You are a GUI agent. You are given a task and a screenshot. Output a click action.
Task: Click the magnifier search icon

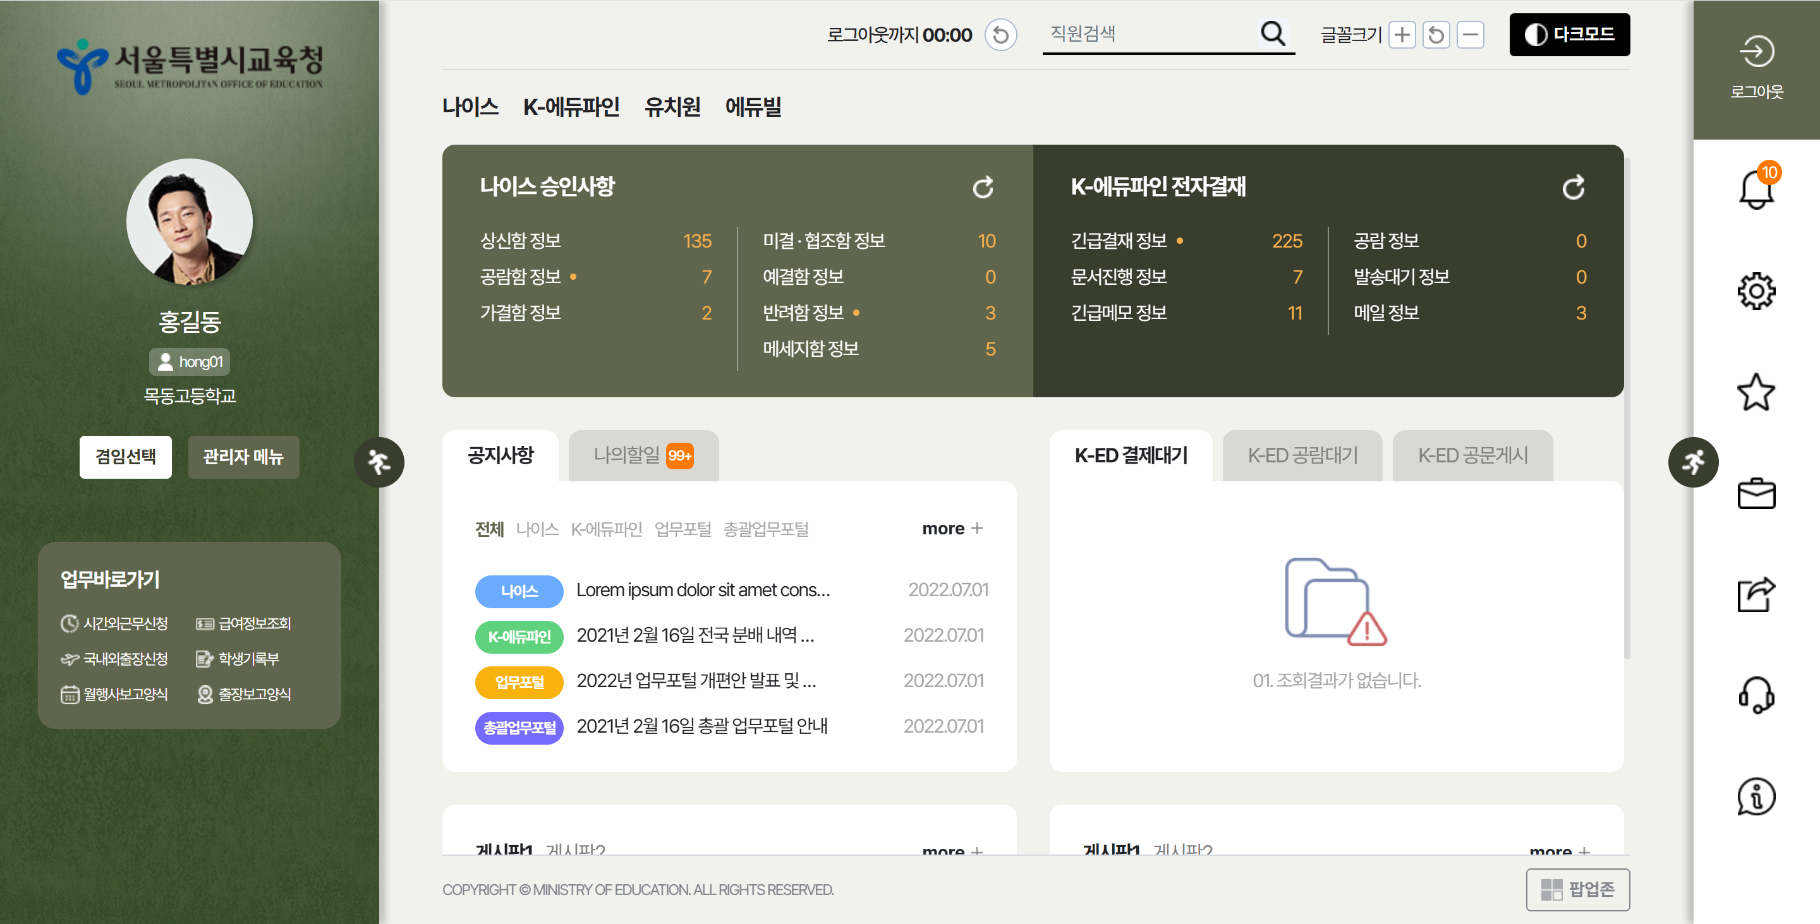[x=1273, y=34]
